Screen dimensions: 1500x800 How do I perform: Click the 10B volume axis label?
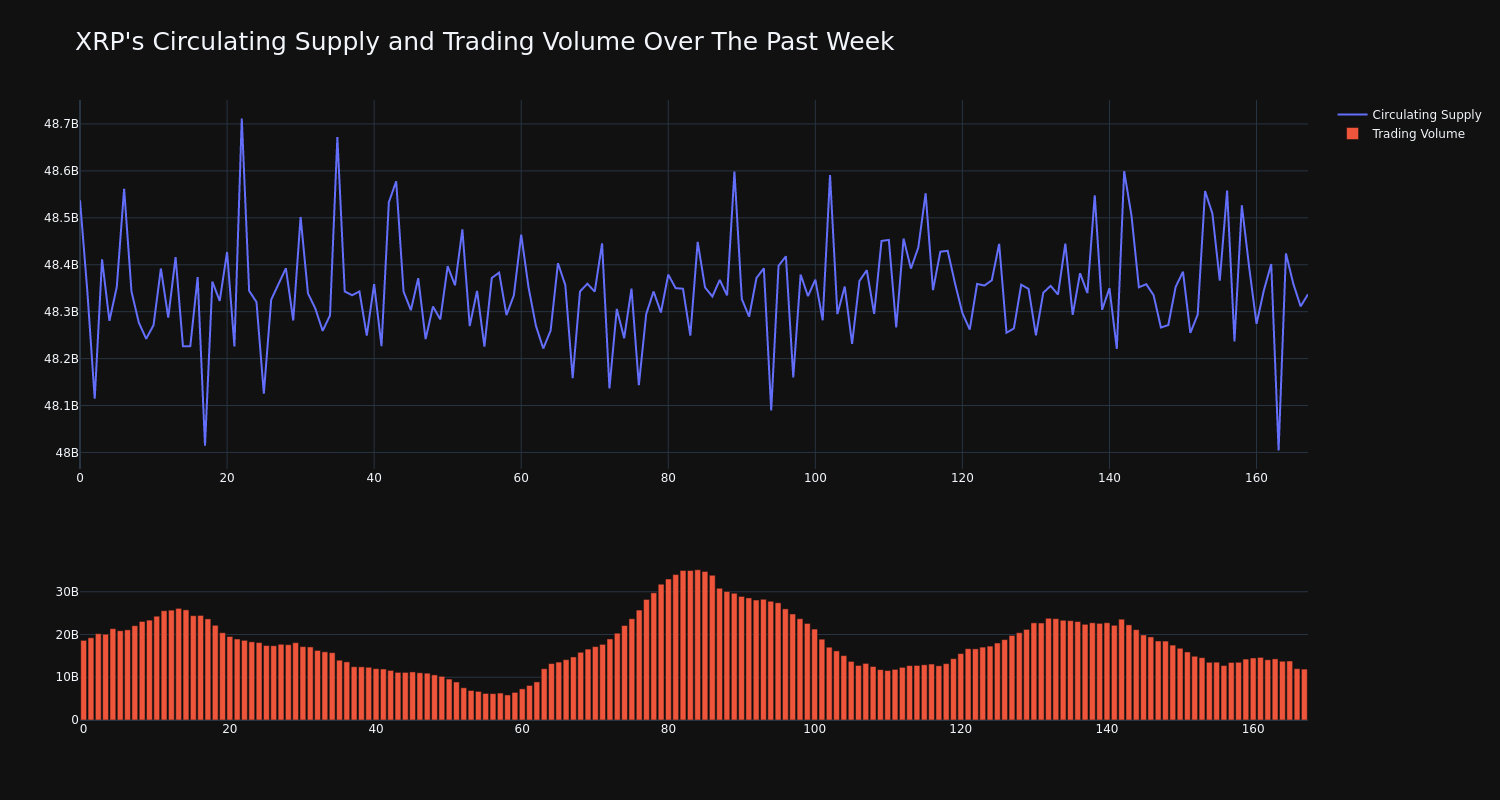[67, 677]
